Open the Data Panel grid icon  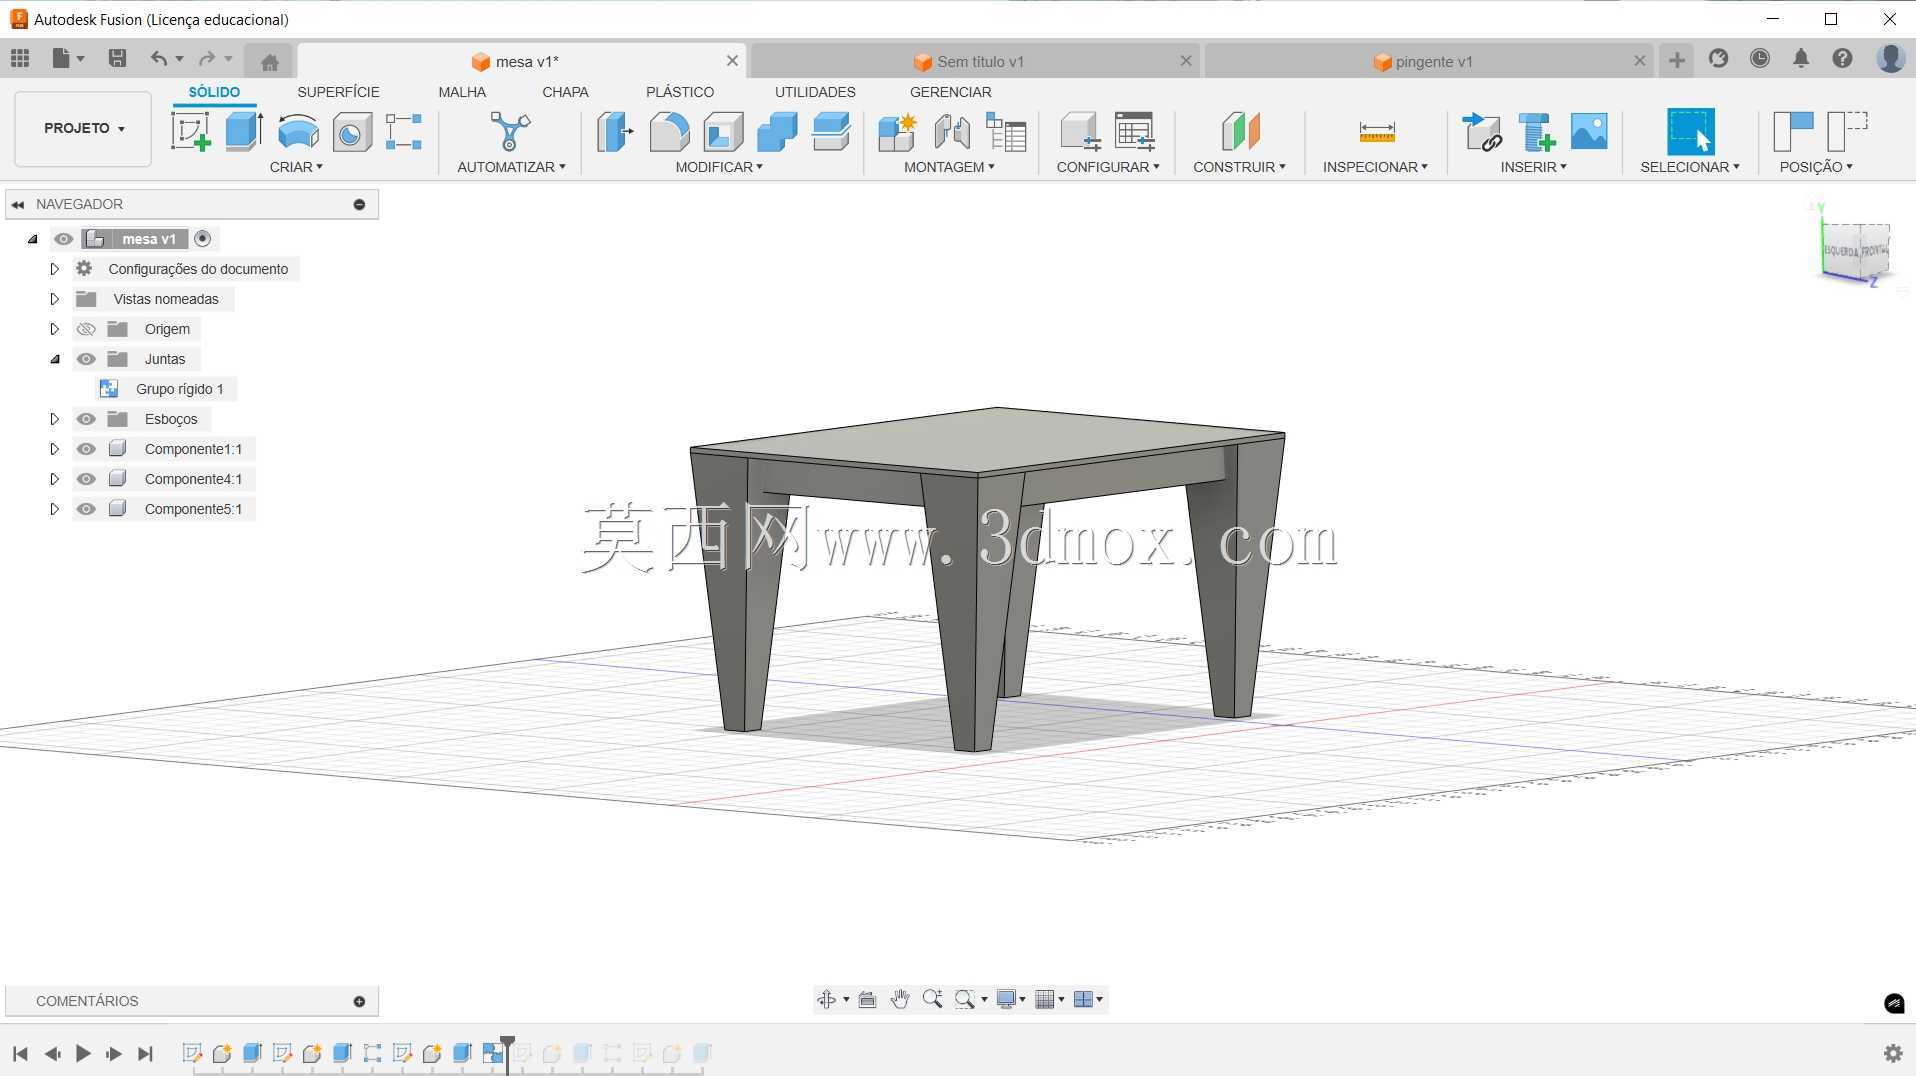[x=20, y=58]
